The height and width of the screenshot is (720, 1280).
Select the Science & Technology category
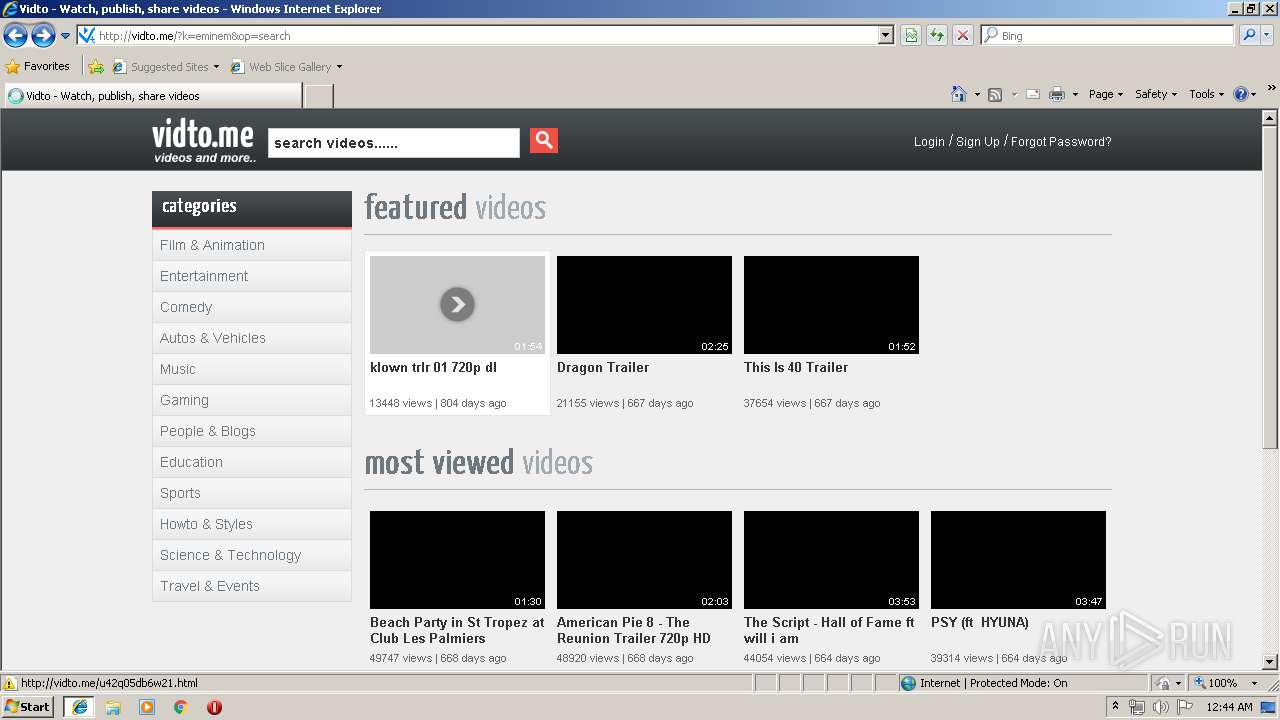[252, 555]
